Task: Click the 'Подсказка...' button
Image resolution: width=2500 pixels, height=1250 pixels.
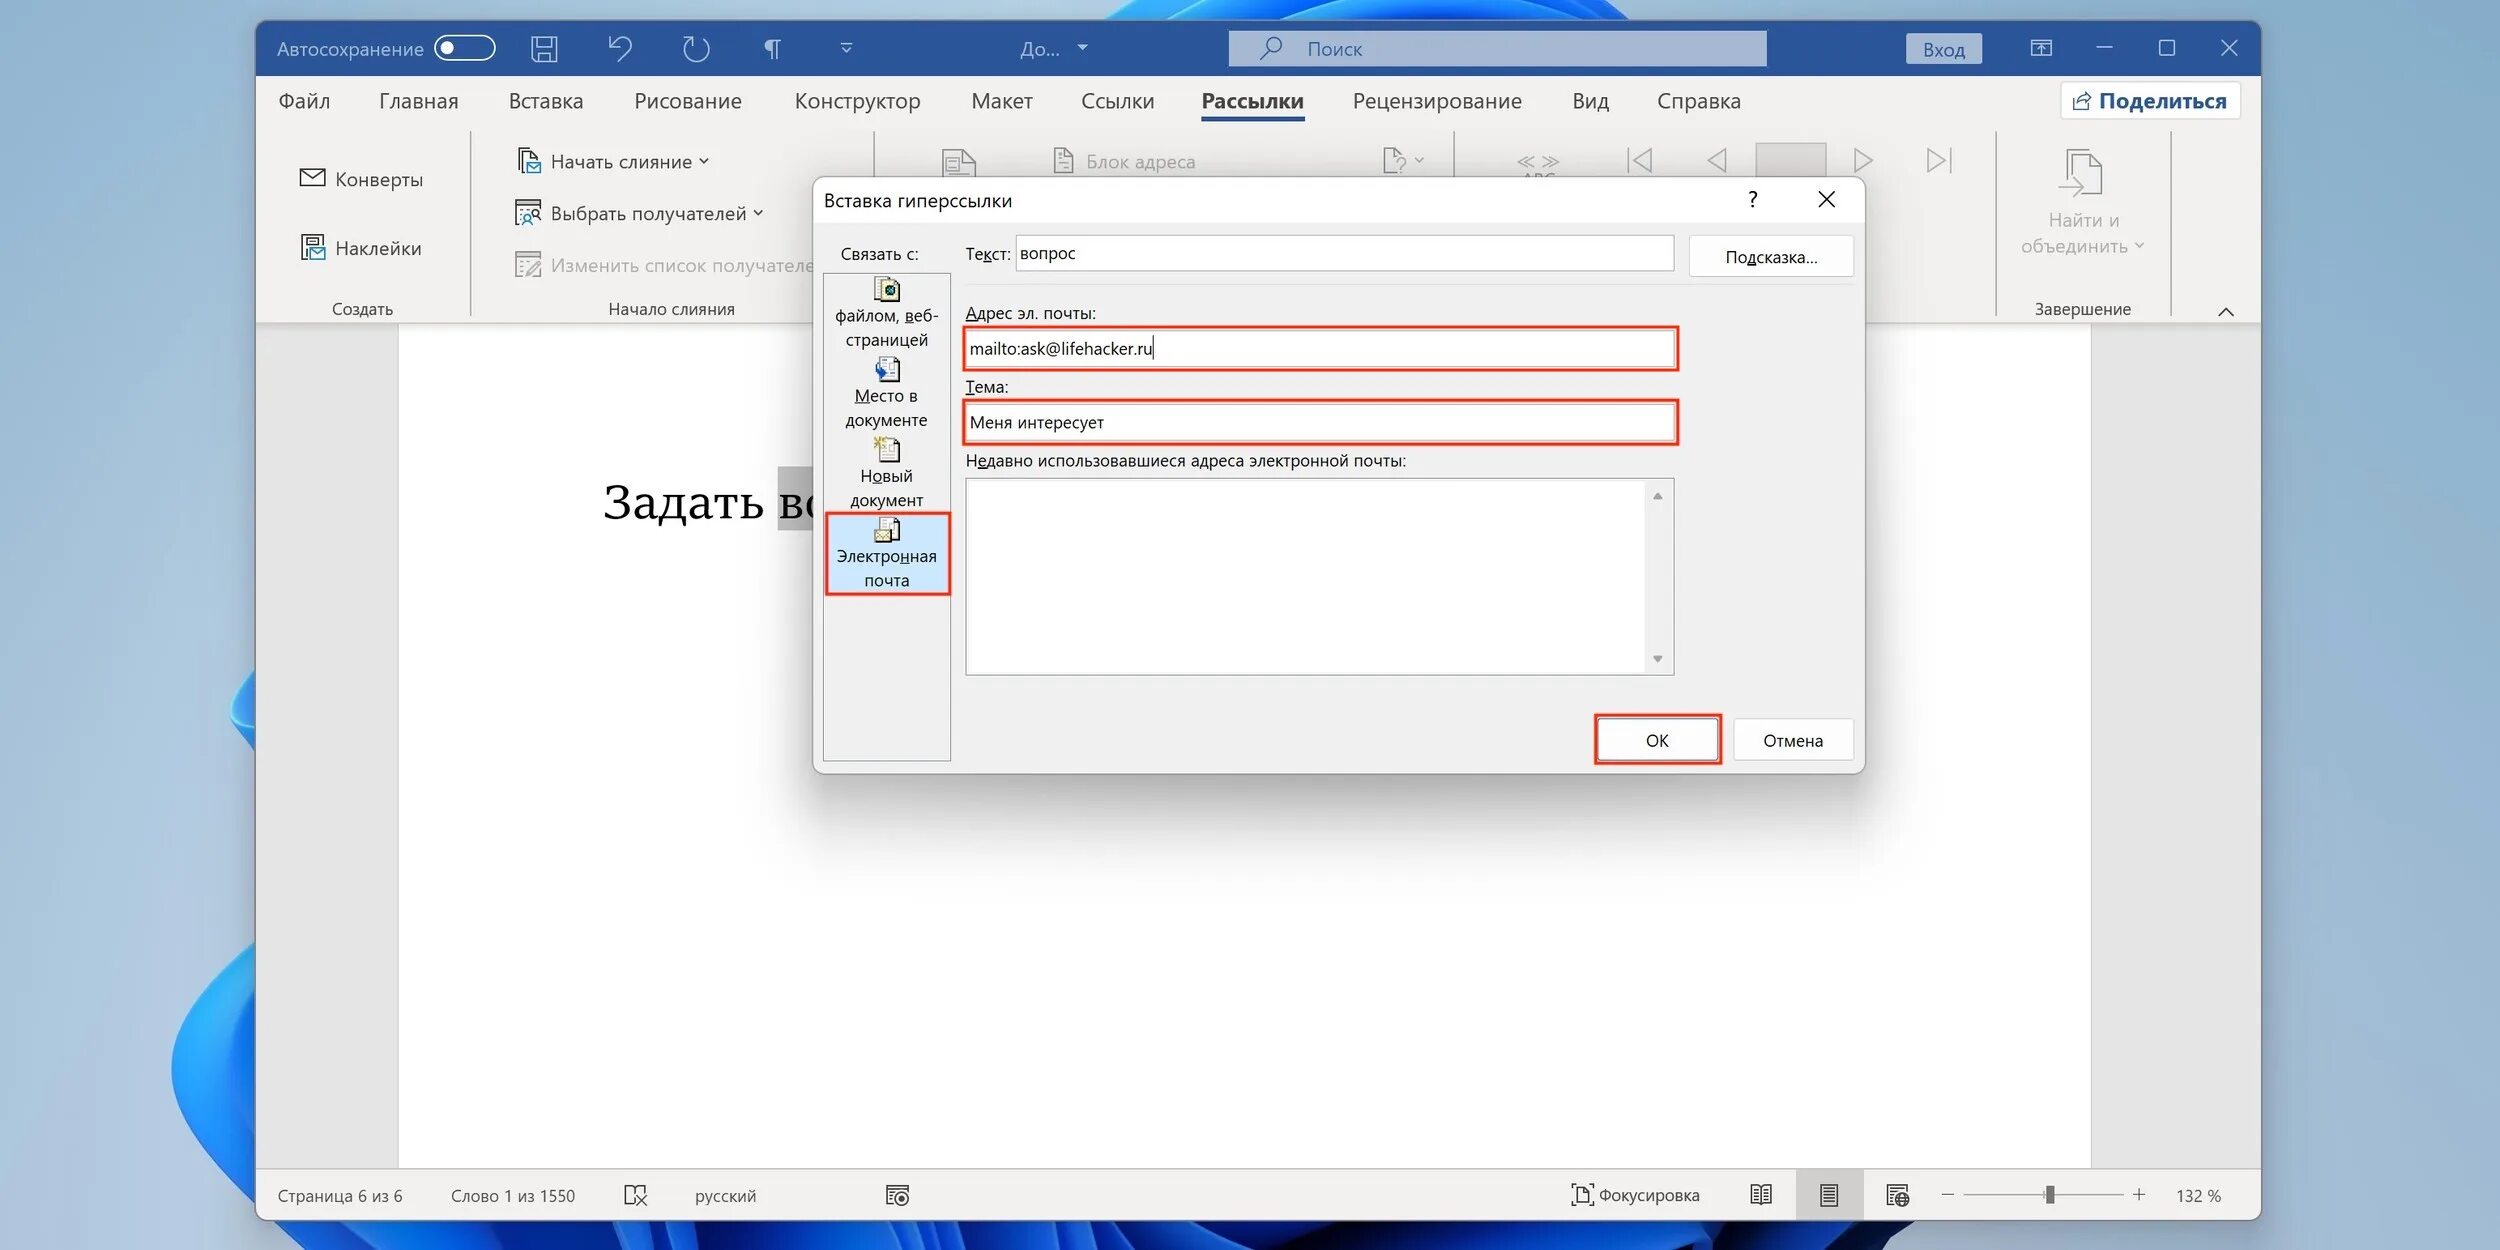Action: point(1770,257)
